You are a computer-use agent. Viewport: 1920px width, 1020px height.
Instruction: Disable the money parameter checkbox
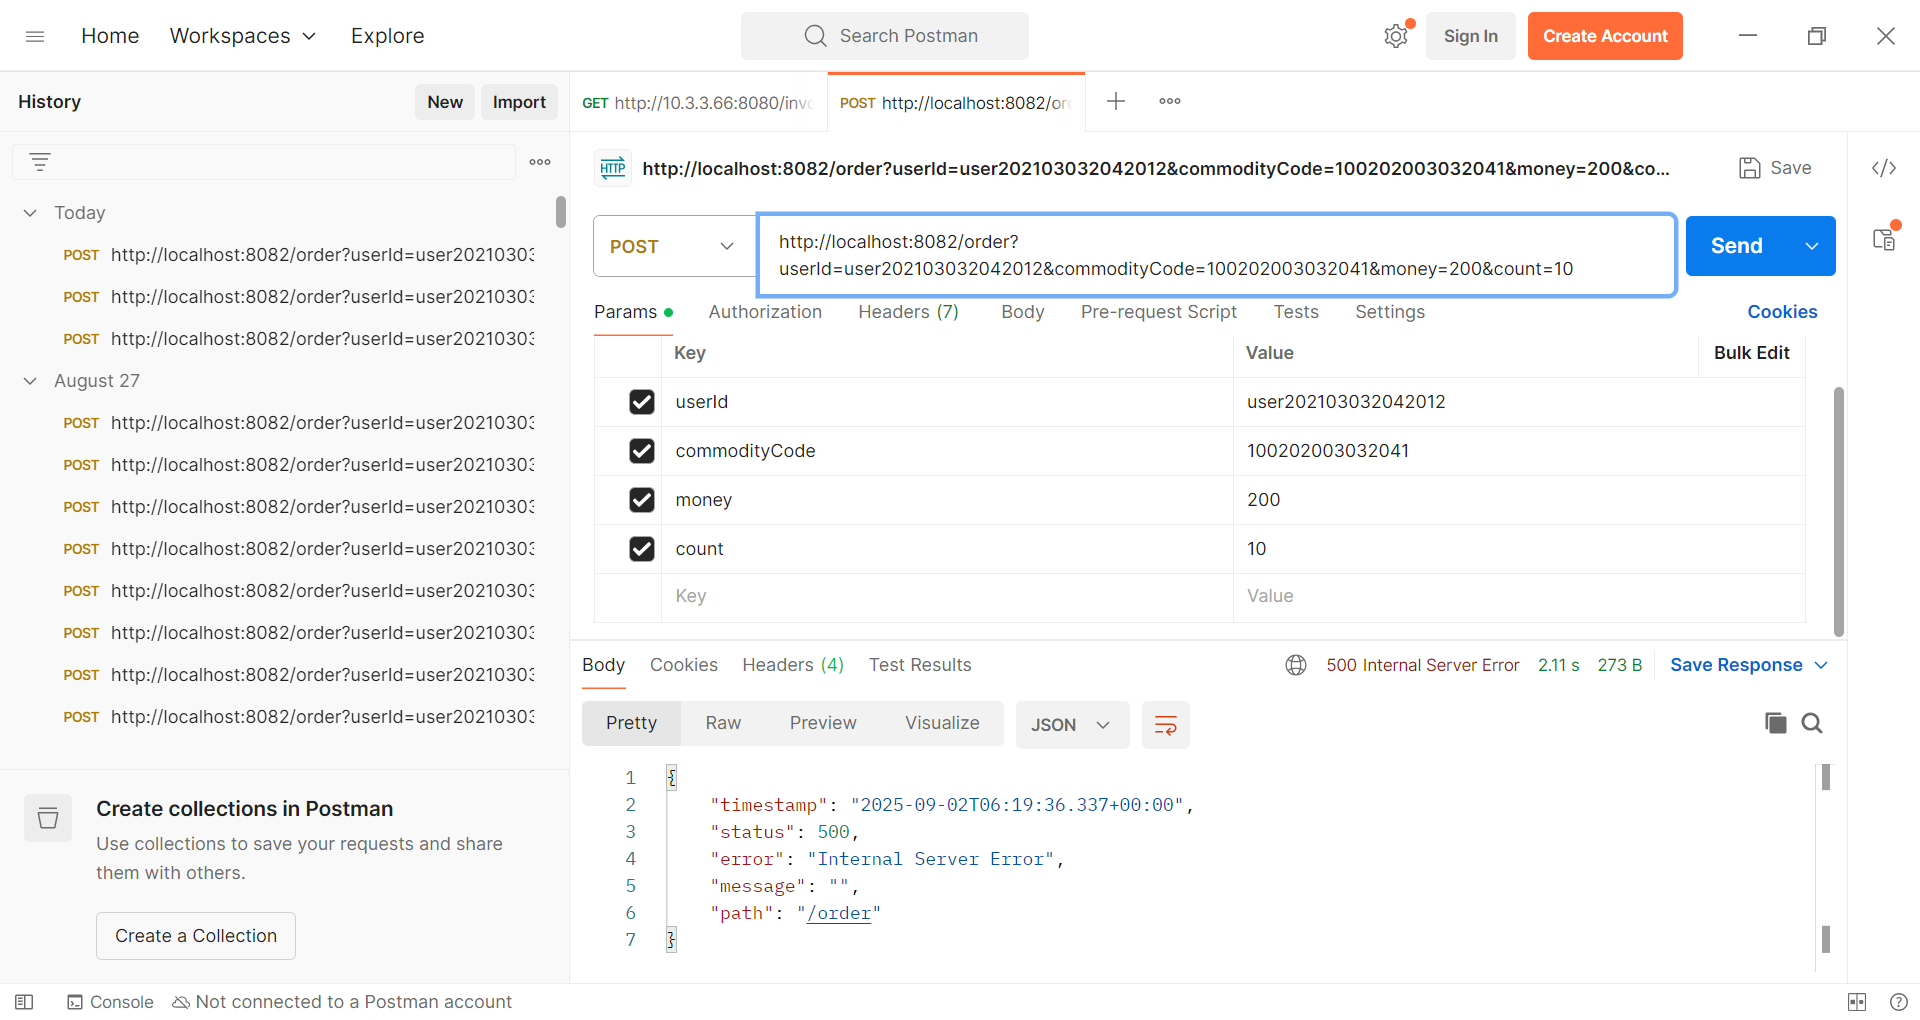tap(642, 500)
